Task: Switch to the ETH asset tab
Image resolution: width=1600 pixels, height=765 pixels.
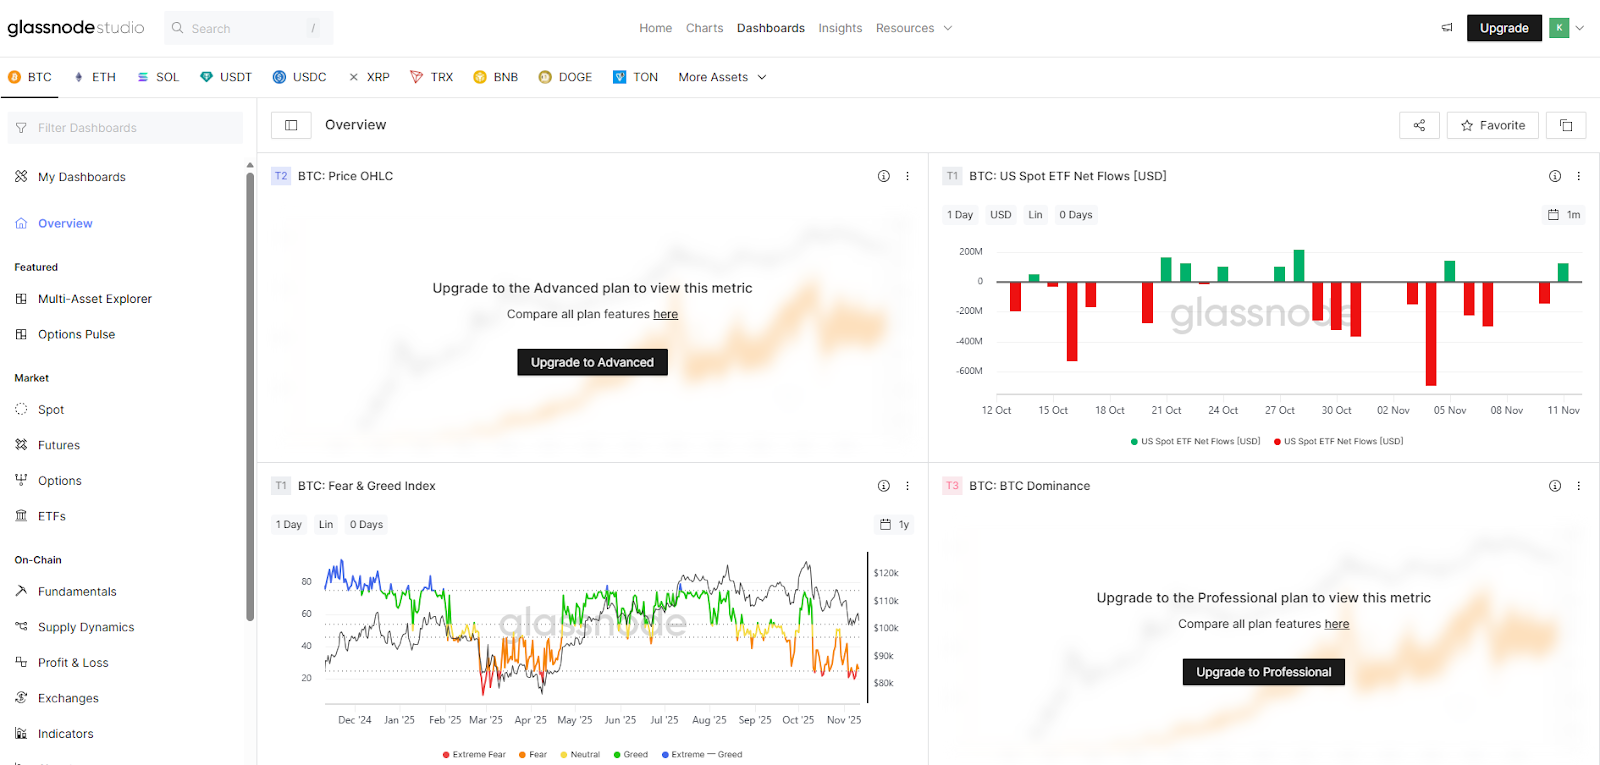Action: (x=95, y=77)
